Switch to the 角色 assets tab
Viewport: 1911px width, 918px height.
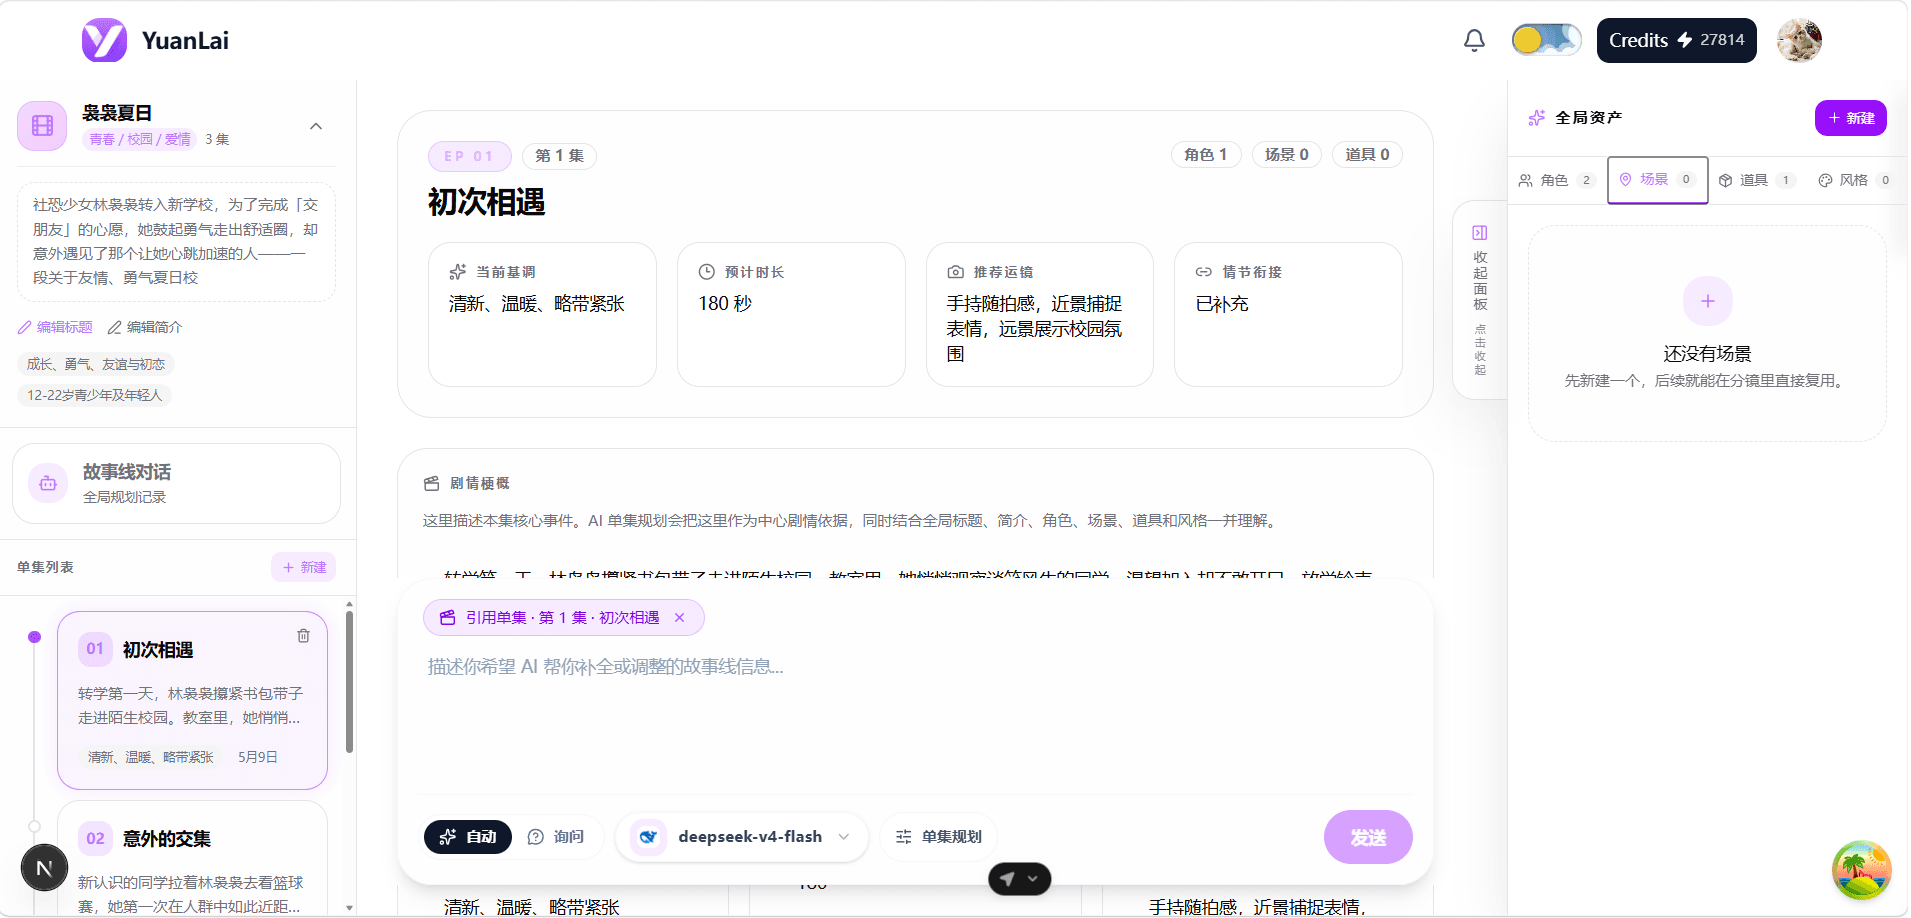(1556, 180)
